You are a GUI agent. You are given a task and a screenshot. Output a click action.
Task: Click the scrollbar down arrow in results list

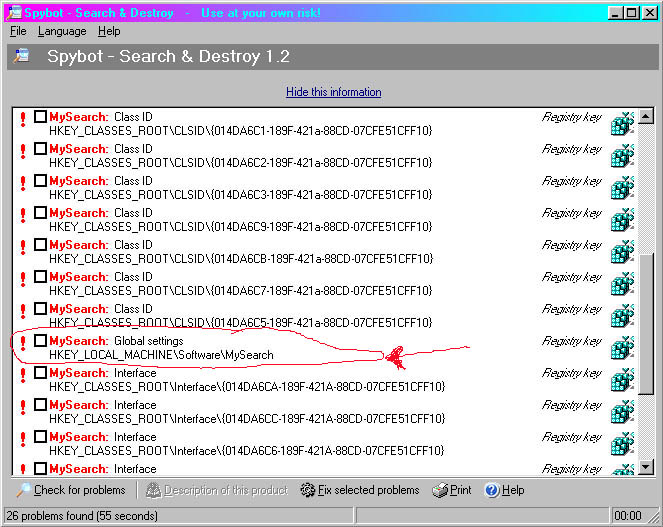[x=644, y=467]
